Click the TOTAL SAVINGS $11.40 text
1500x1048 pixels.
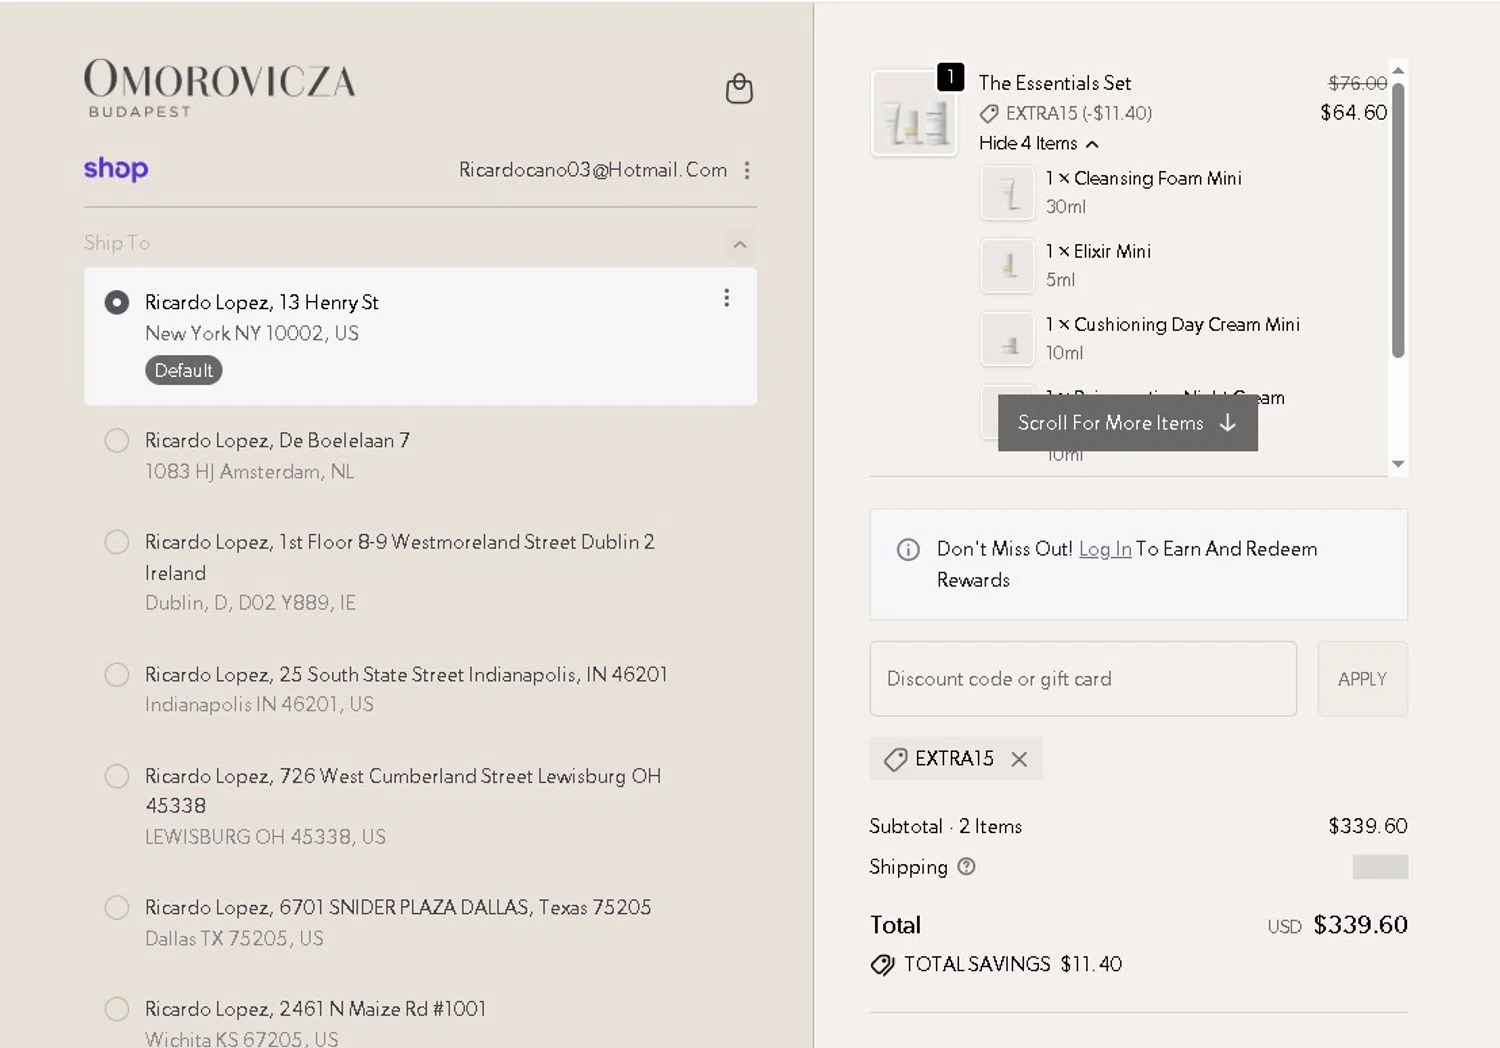click(1013, 964)
